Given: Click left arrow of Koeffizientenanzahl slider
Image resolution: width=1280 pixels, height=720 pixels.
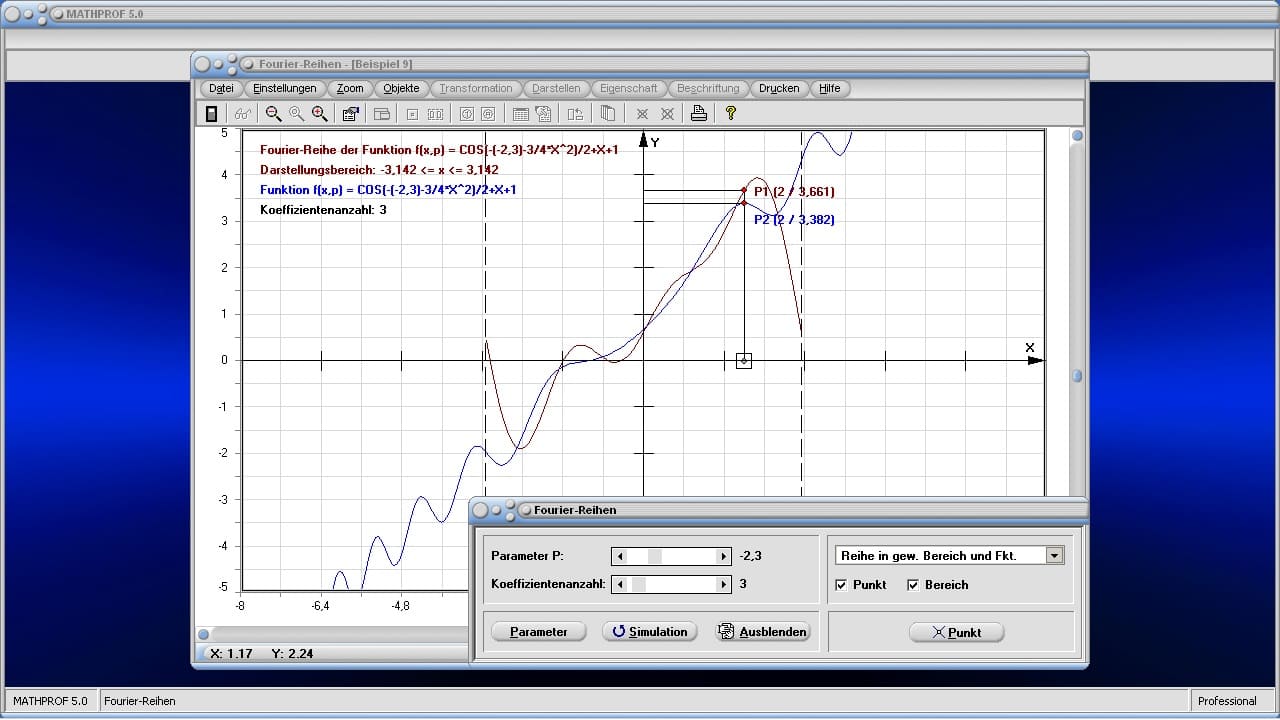Looking at the screenshot, I should pos(620,584).
